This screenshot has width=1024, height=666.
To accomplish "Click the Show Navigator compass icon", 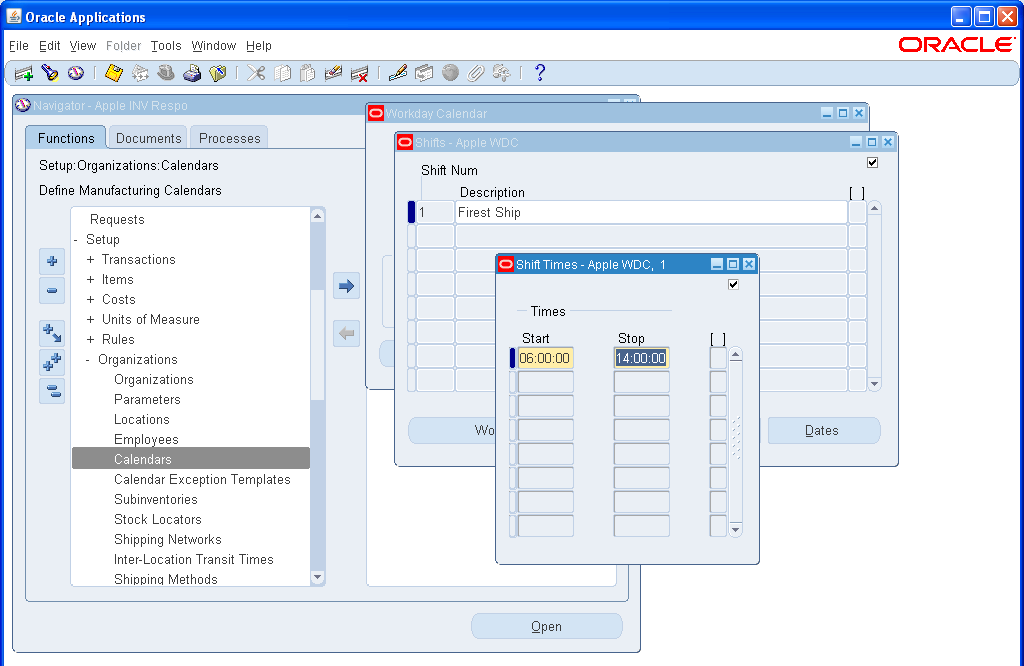I will (76, 73).
